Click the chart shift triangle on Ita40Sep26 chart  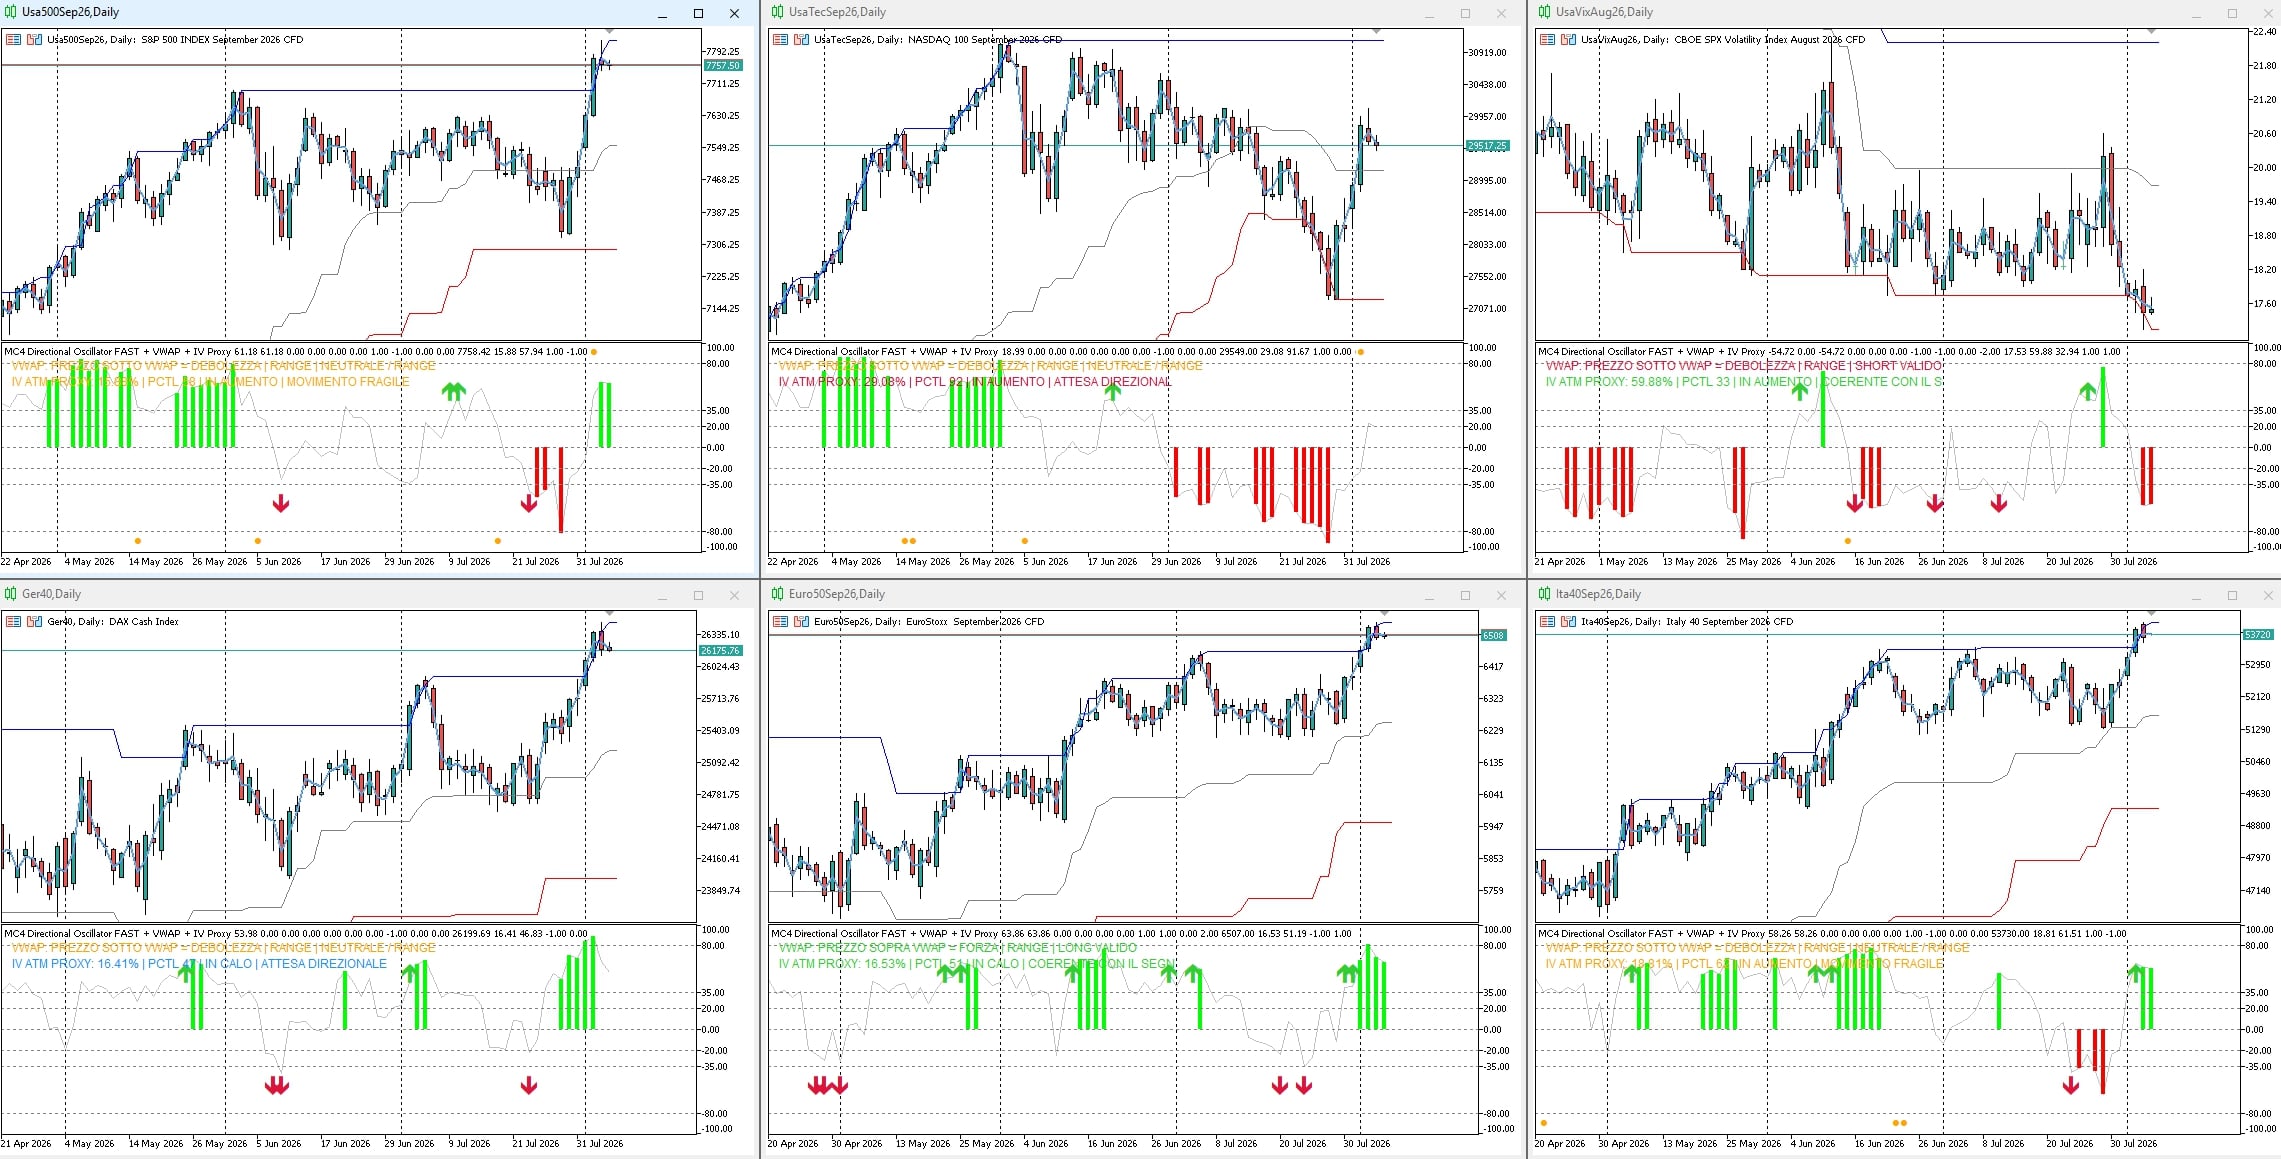click(x=2152, y=614)
